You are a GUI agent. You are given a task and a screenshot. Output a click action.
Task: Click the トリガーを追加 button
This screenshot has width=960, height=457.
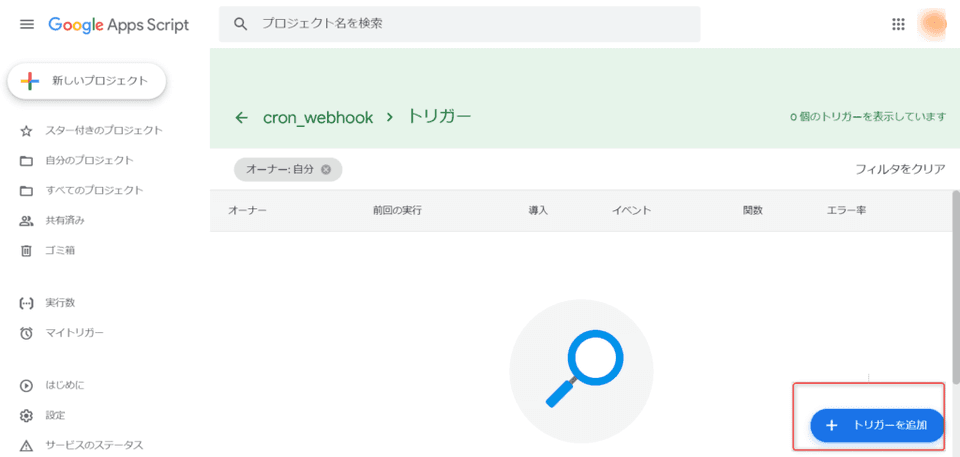click(877, 425)
